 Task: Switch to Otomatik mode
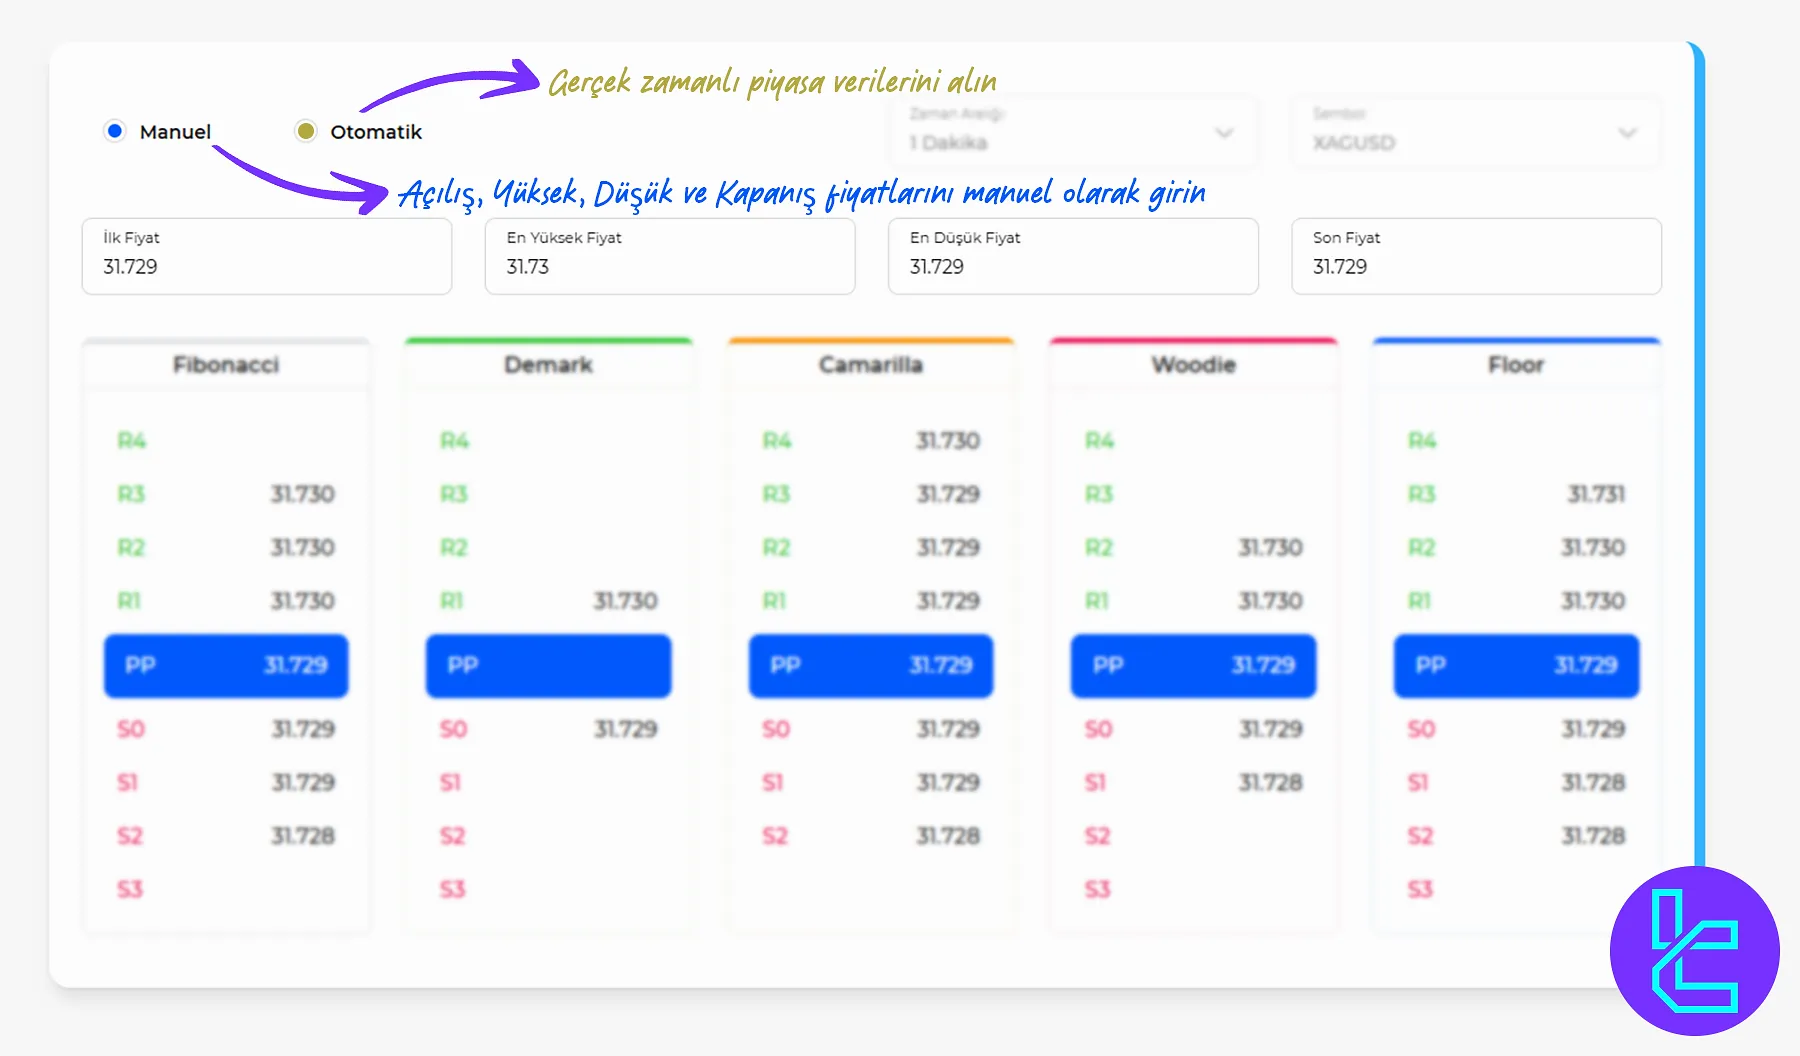click(x=305, y=130)
